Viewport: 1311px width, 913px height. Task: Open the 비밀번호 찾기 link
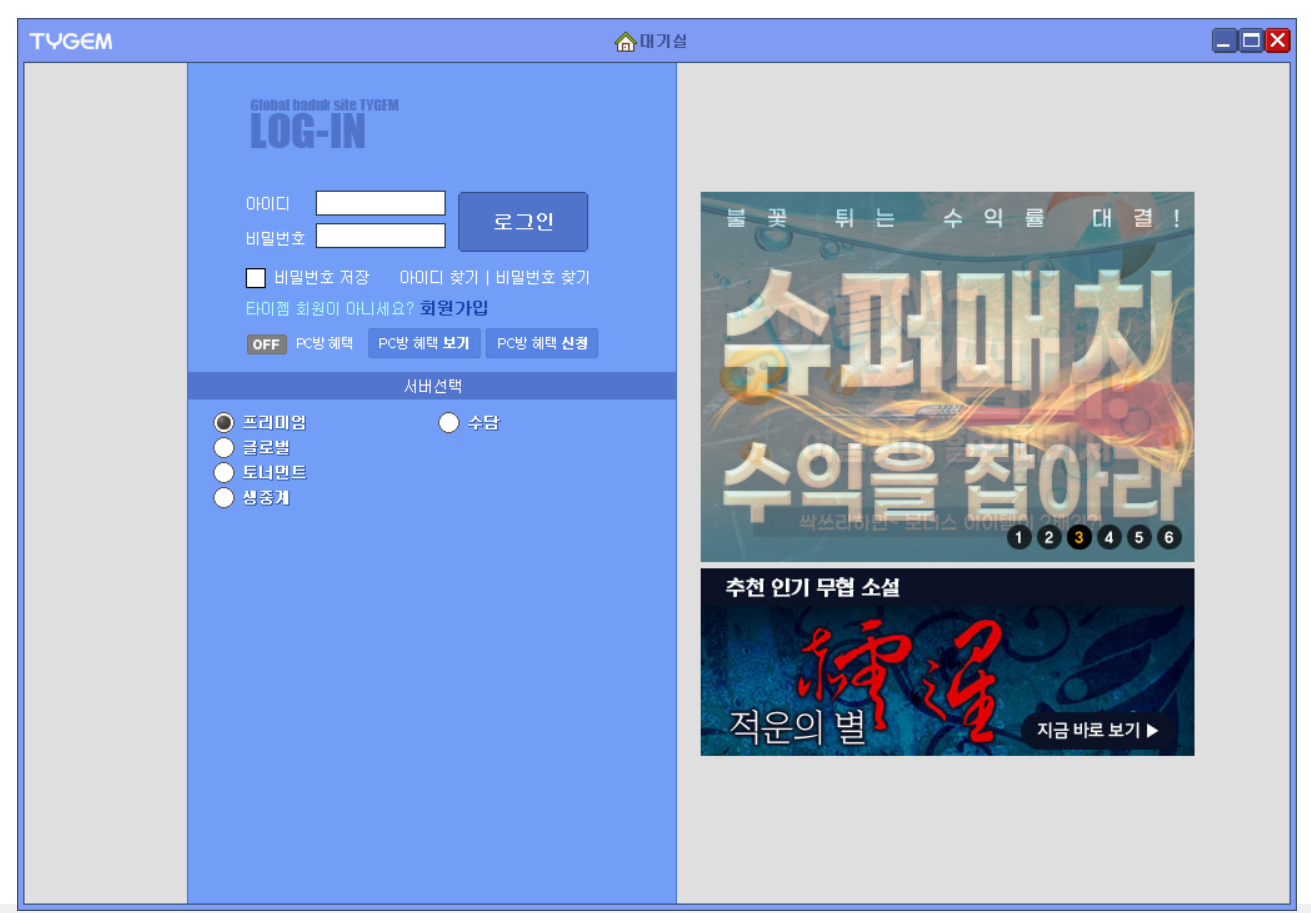pyautogui.click(x=543, y=278)
